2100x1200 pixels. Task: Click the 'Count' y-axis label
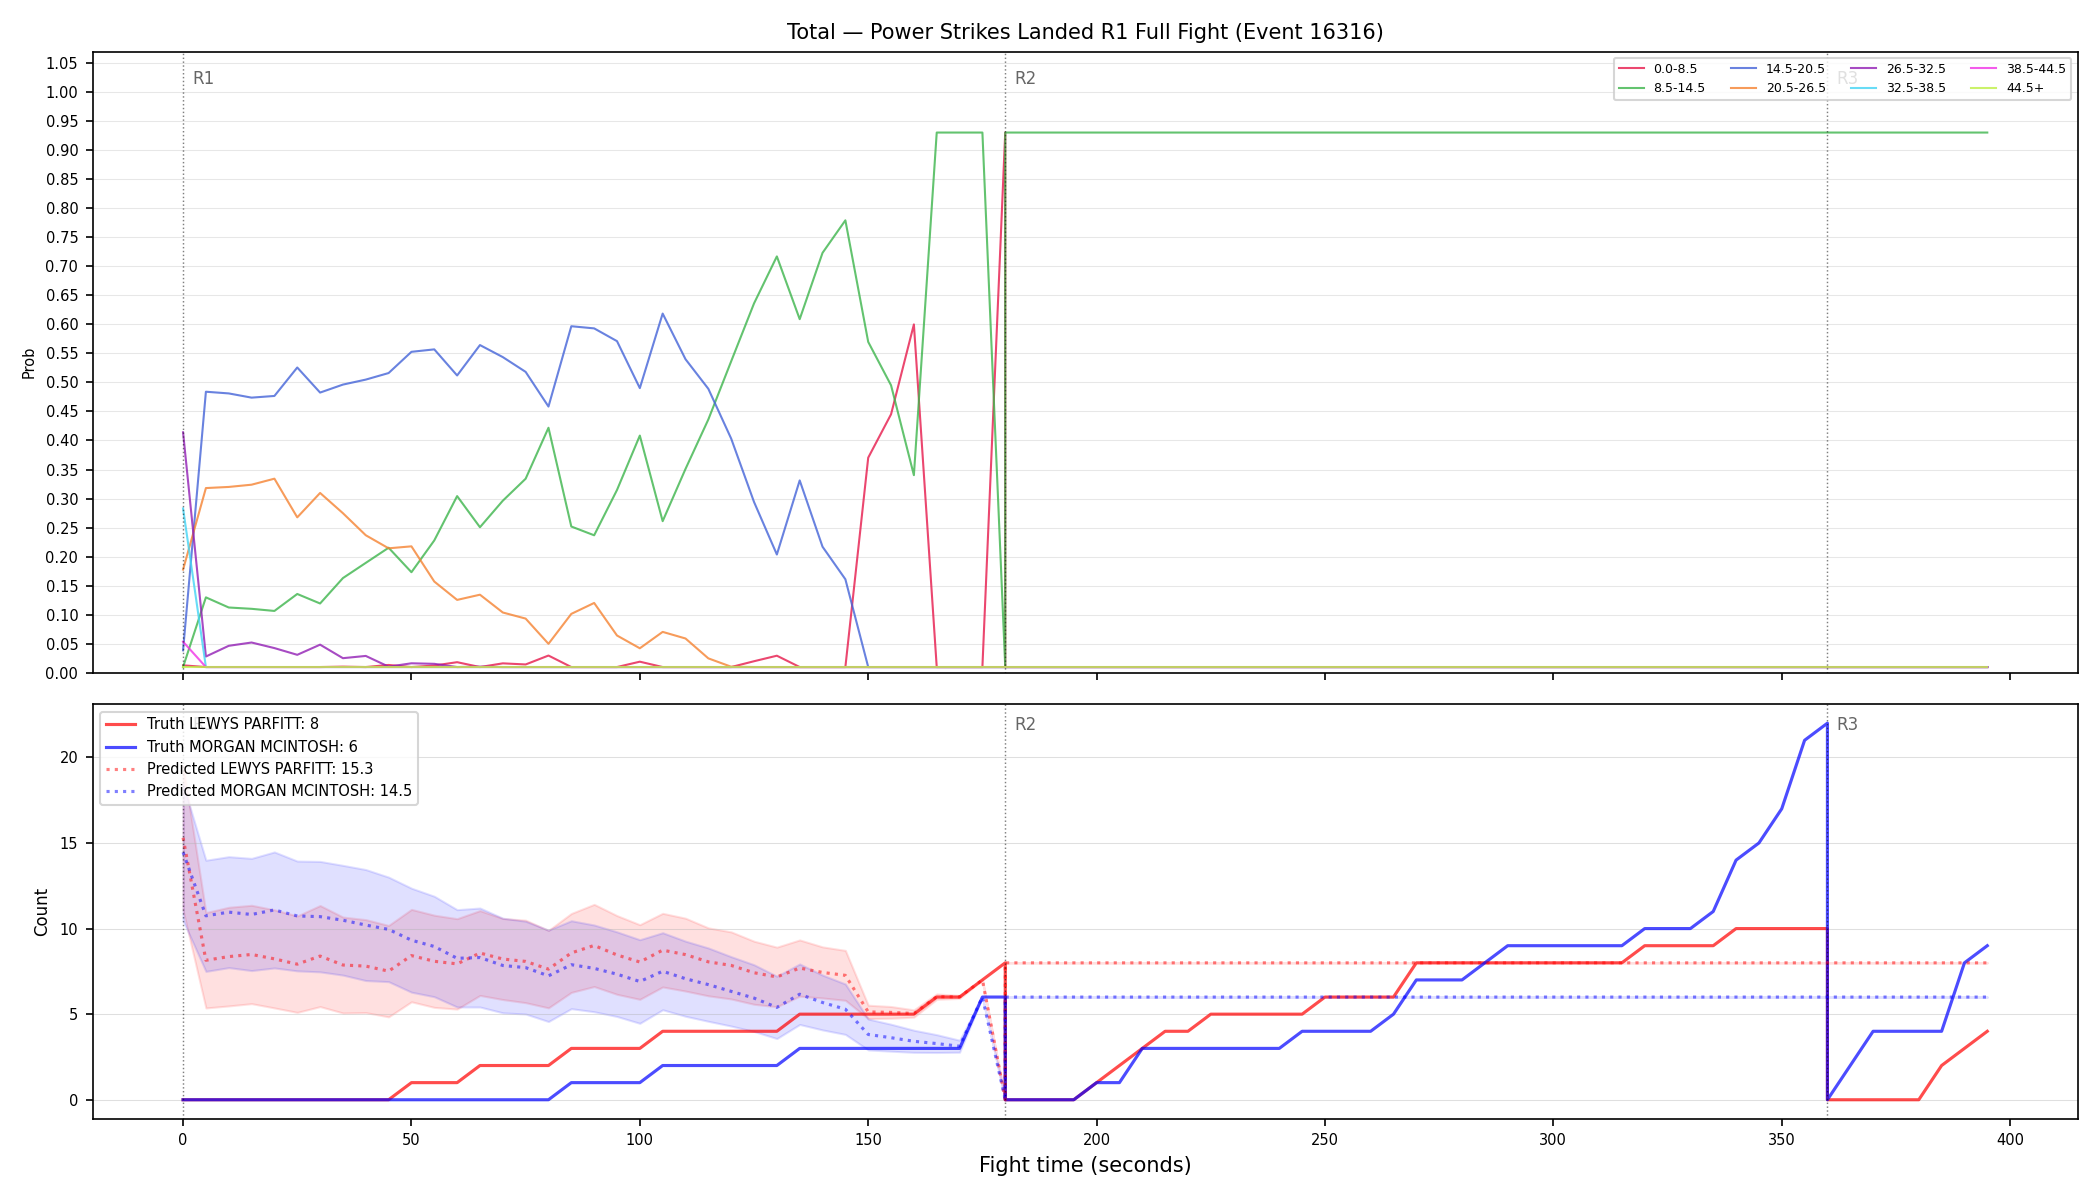(41, 912)
